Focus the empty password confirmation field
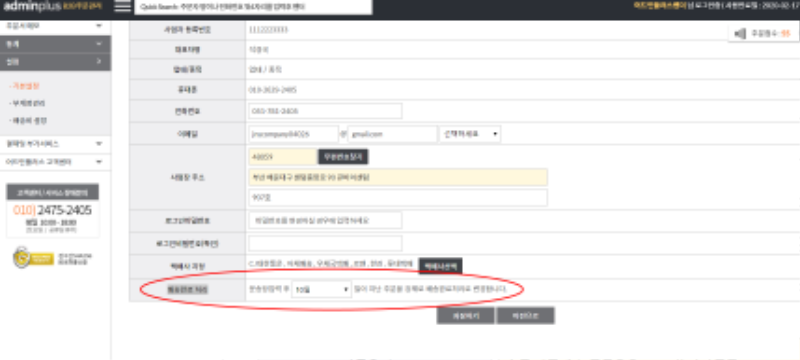Image resolution: width=800 pixels, height=360 pixels. tap(326, 243)
